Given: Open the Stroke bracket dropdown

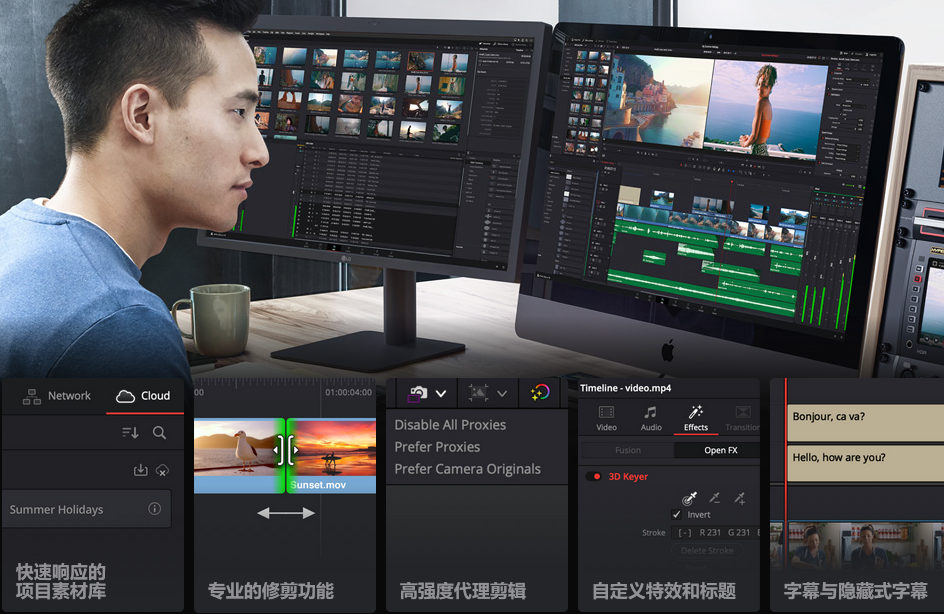Looking at the screenshot, I should pyautogui.click(x=684, y=532).
